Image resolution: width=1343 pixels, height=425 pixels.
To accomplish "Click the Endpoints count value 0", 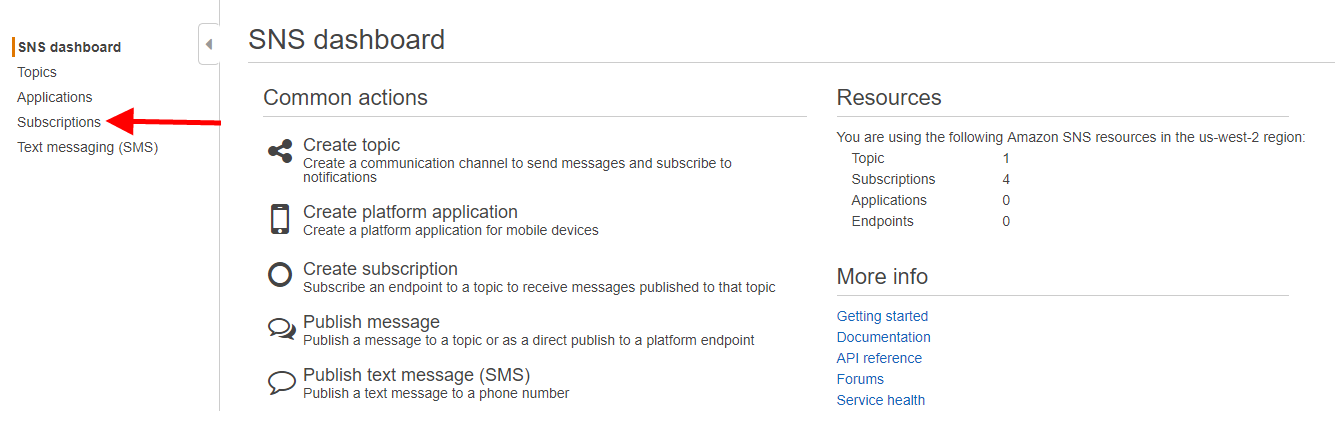I will tap(1006, 221).
